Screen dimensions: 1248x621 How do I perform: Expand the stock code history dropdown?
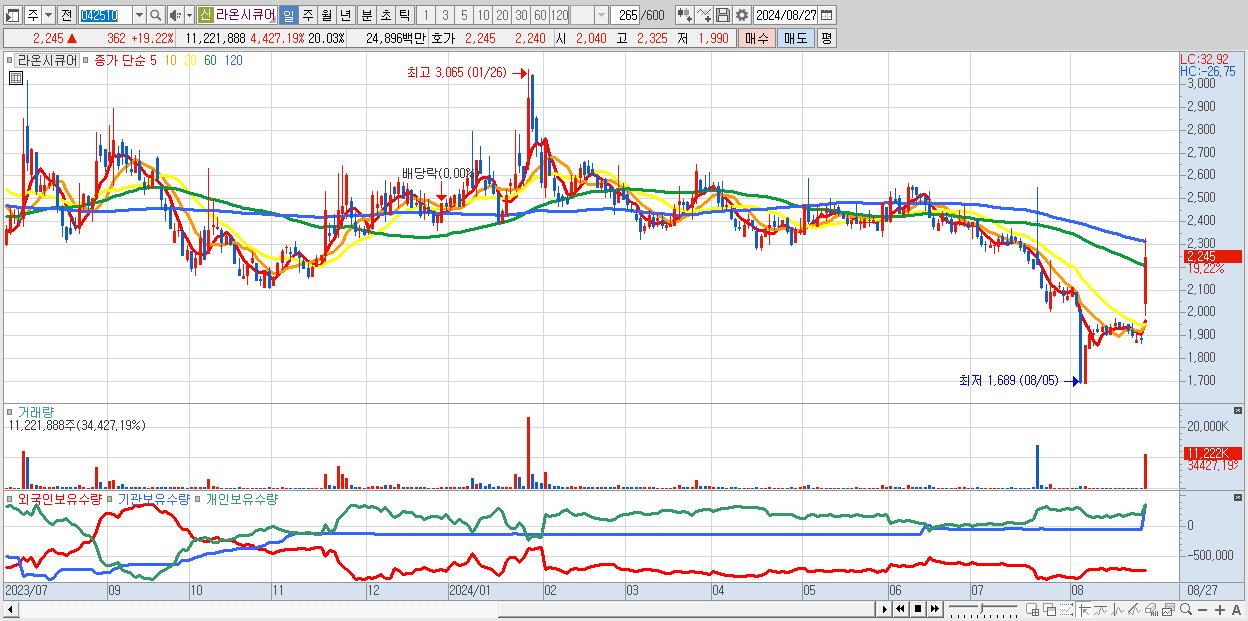(x=139, y=15)
